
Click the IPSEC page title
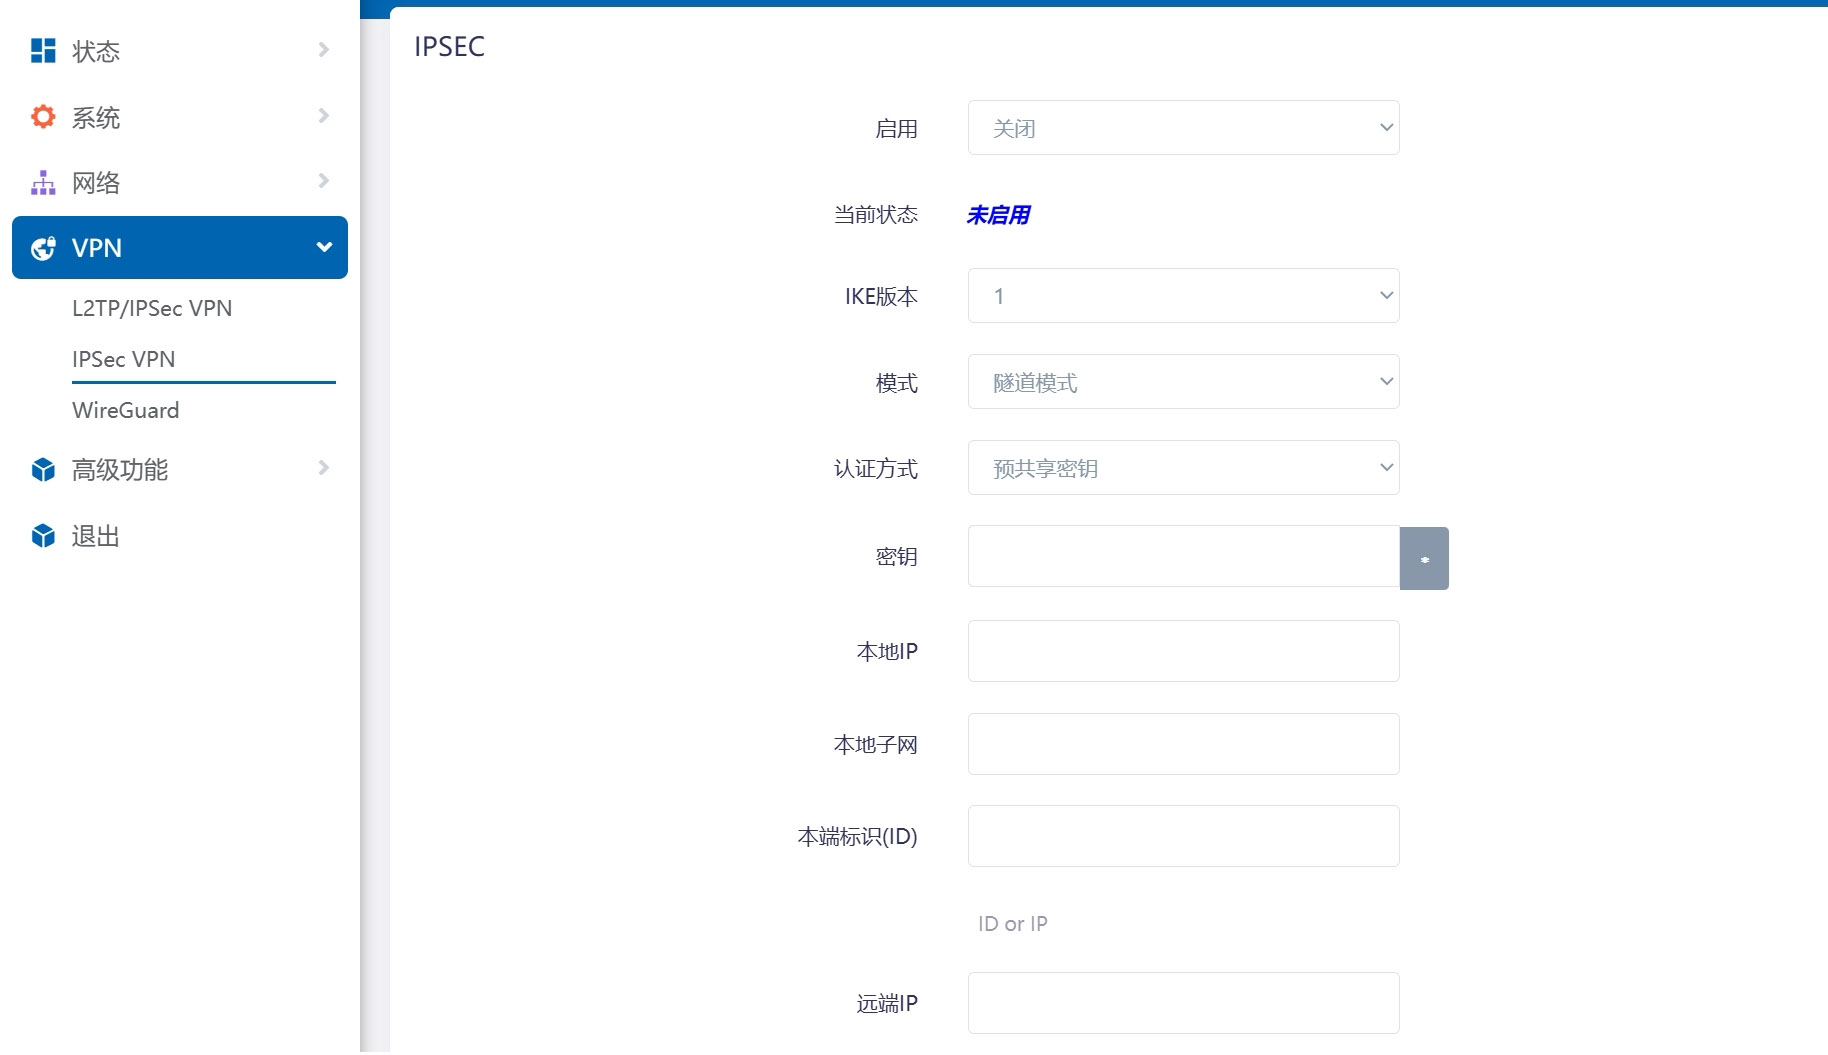(x=448, y=46)
